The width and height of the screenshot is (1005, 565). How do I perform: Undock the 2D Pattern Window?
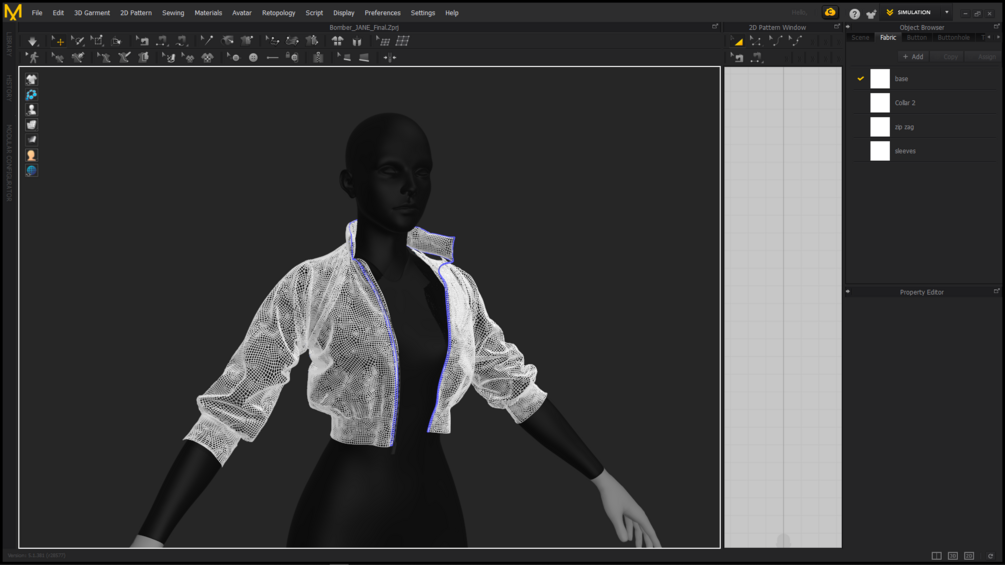pyautogui.click(x=837, y=27)
